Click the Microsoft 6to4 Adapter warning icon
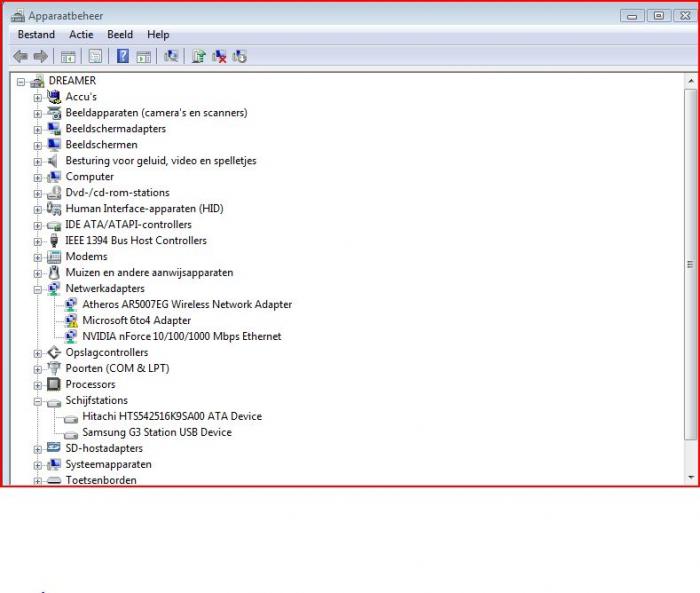Image resolution: width=700 pixels, height=593 pixels. pyautogui.click(x=71, y=321)
